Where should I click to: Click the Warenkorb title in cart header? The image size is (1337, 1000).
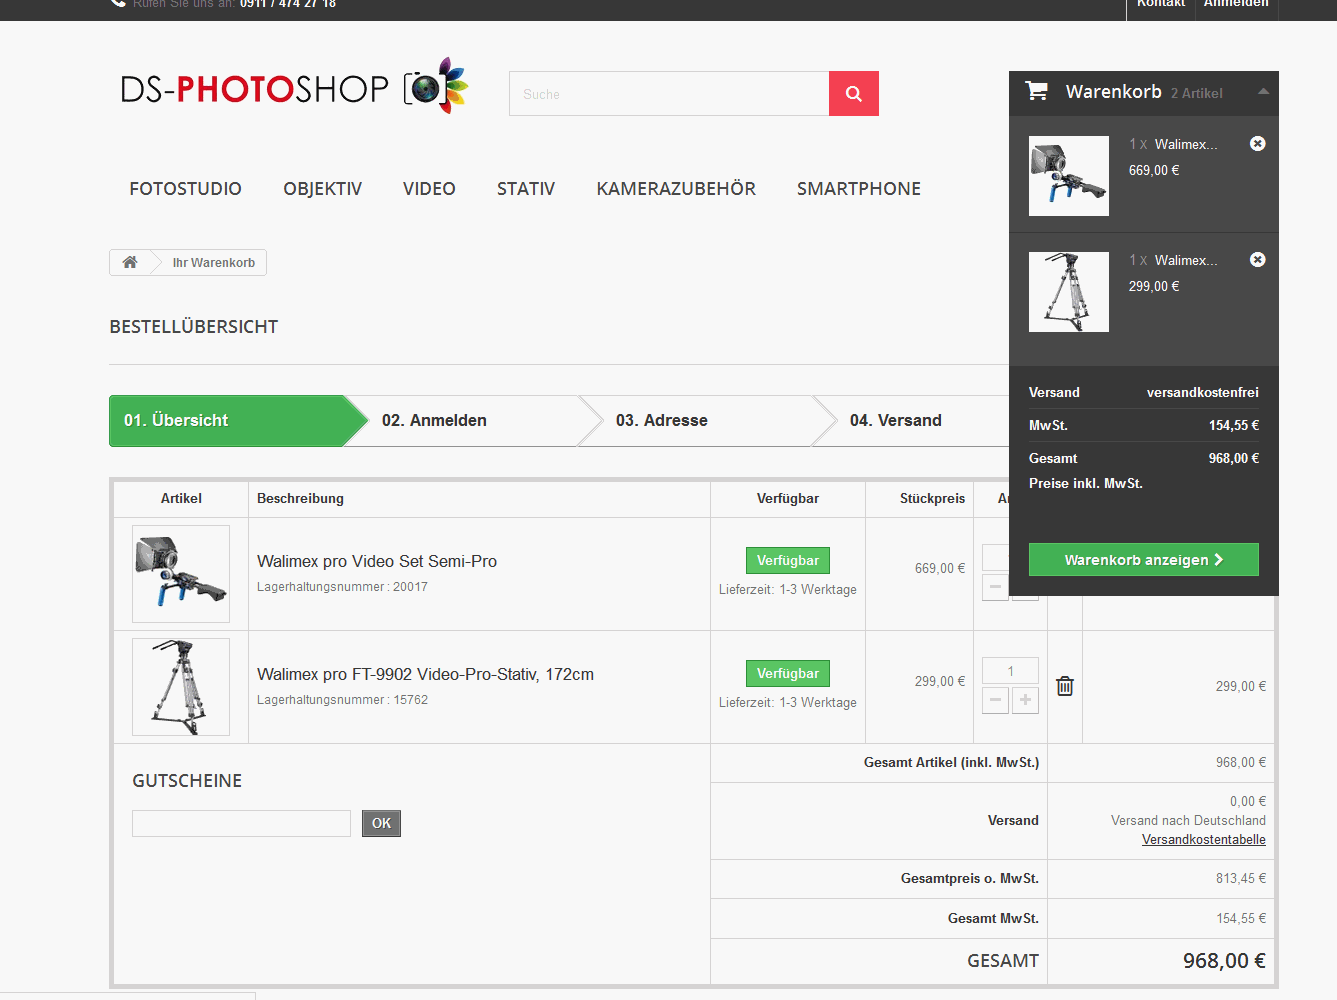tap(1114, 92)
